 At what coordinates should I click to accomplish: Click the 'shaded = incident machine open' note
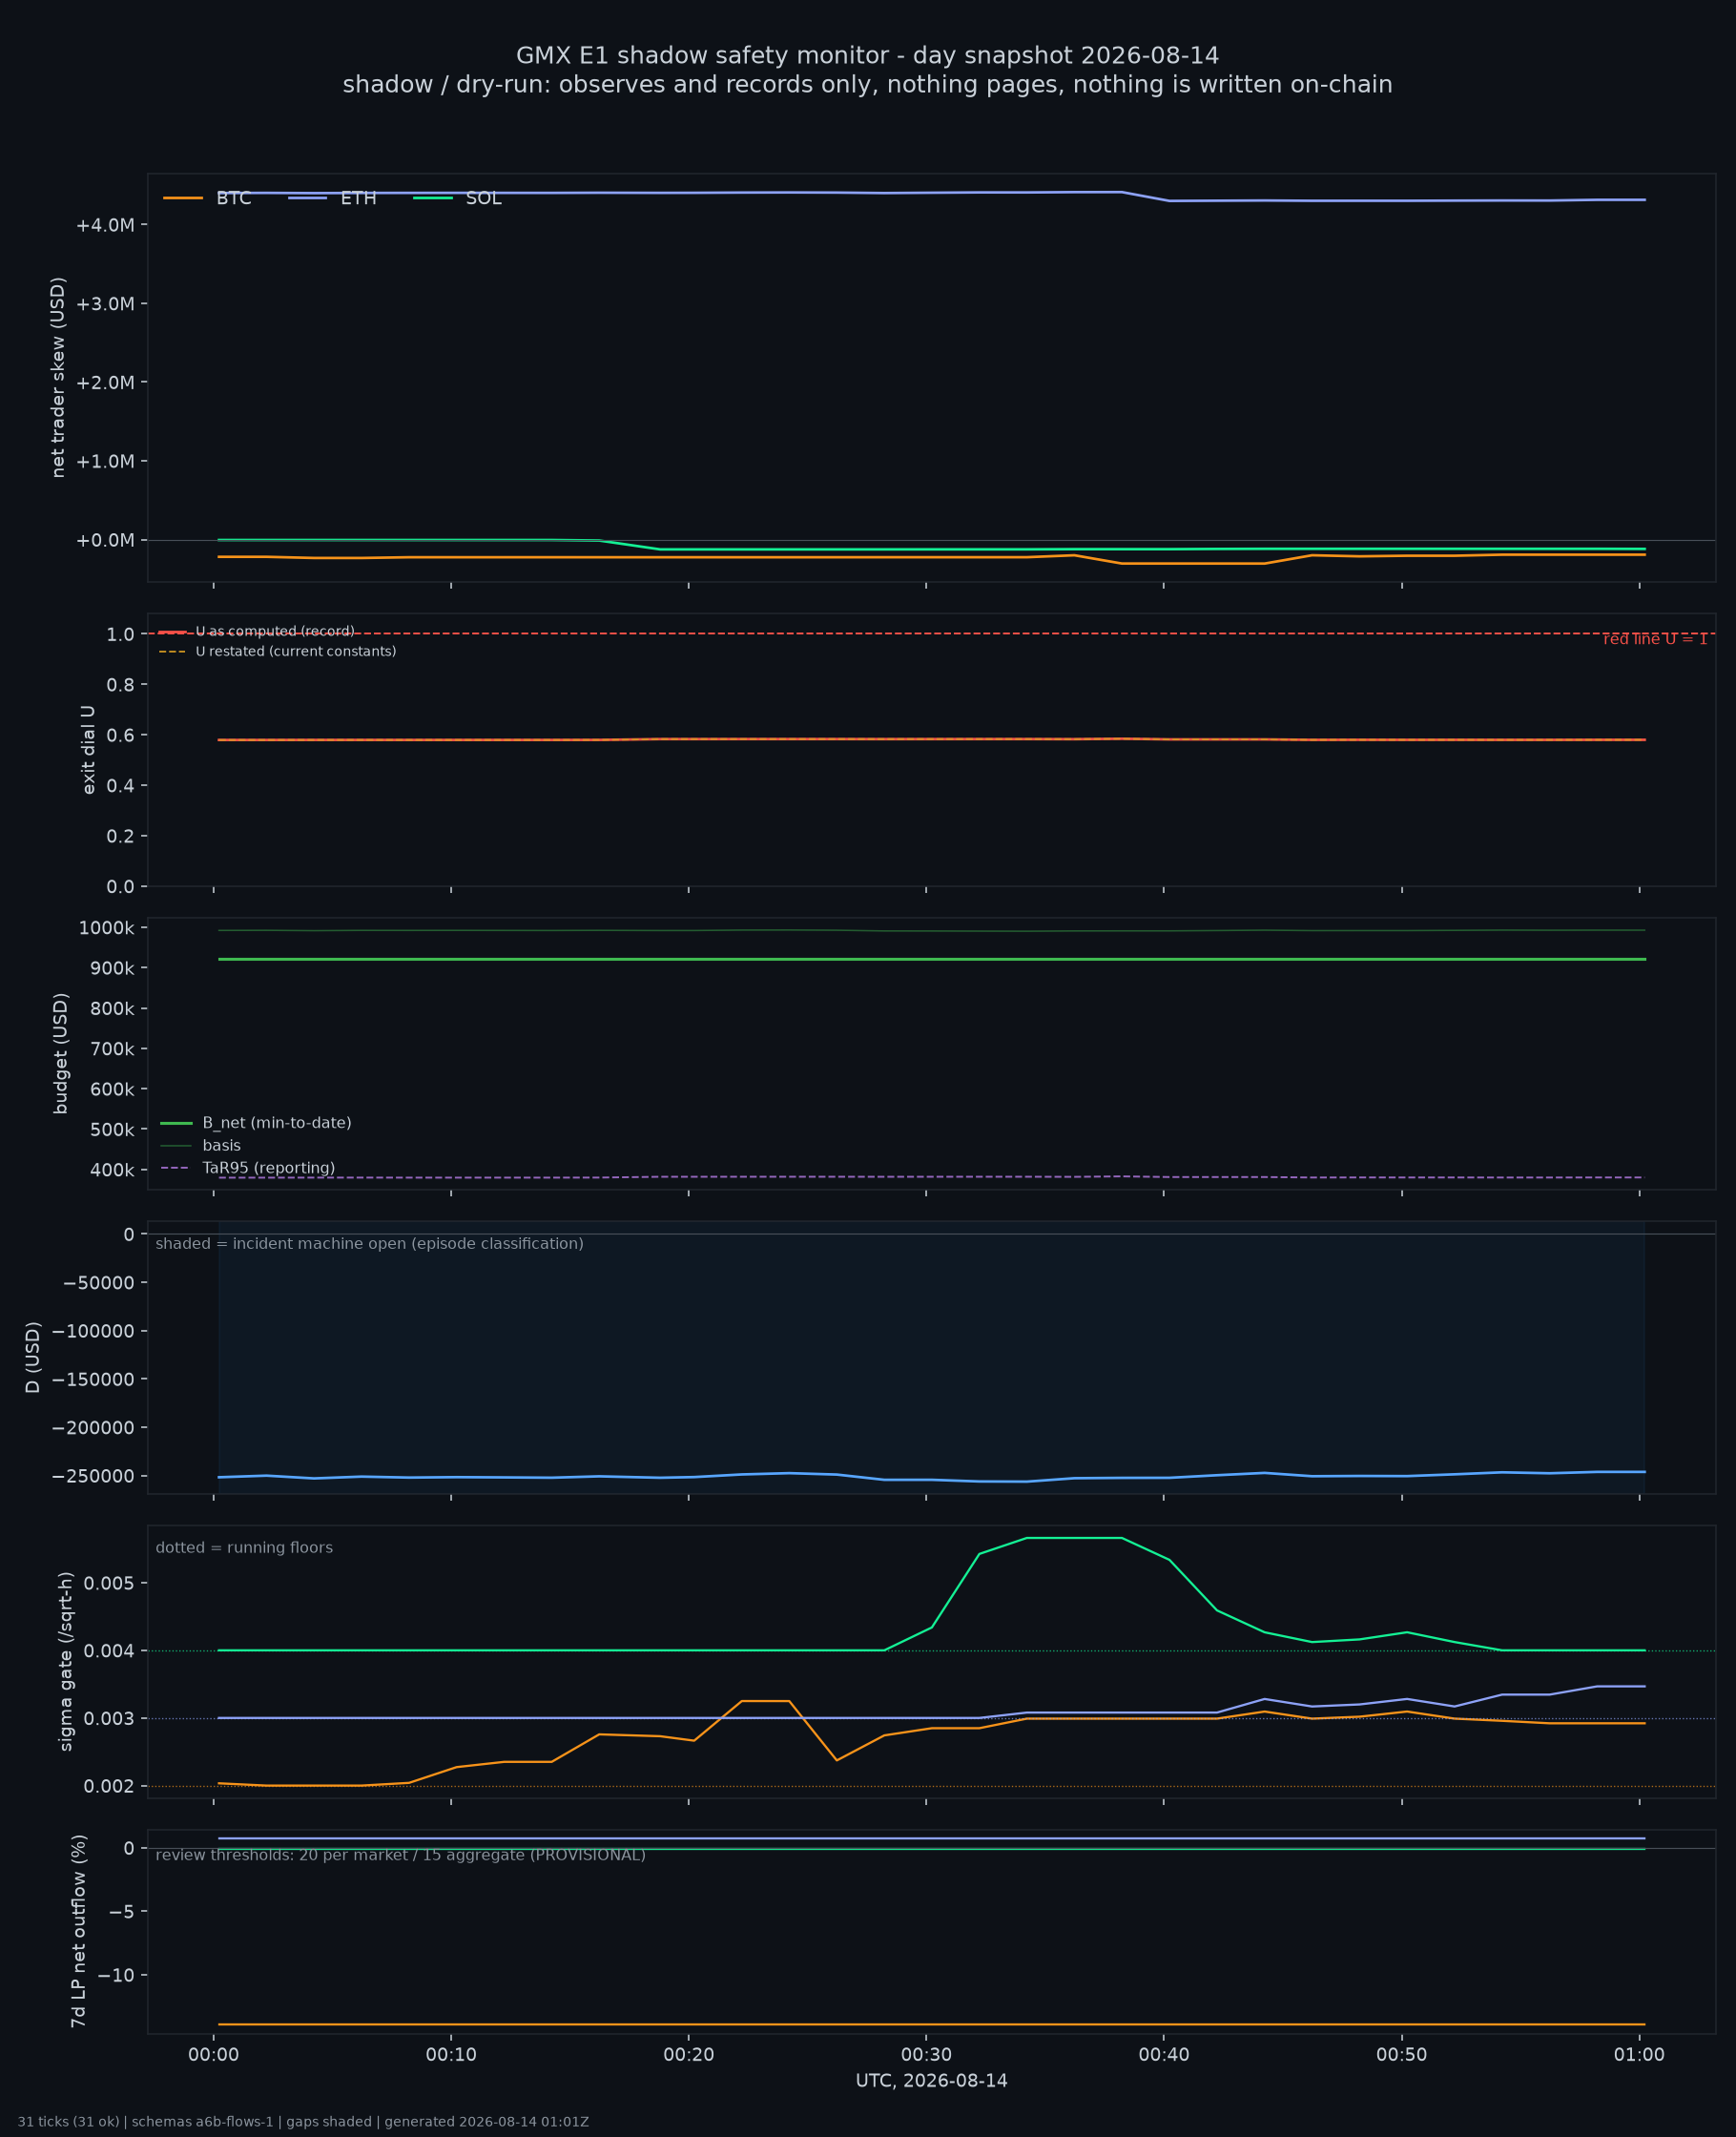[x=369, y=1244]
